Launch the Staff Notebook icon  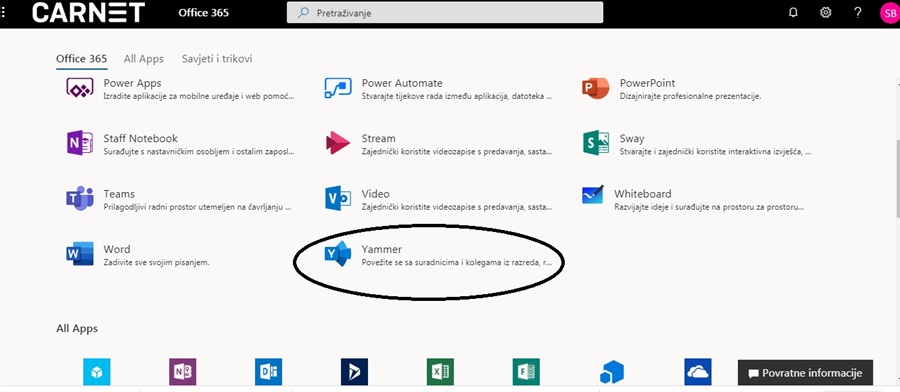coord(80,143)
